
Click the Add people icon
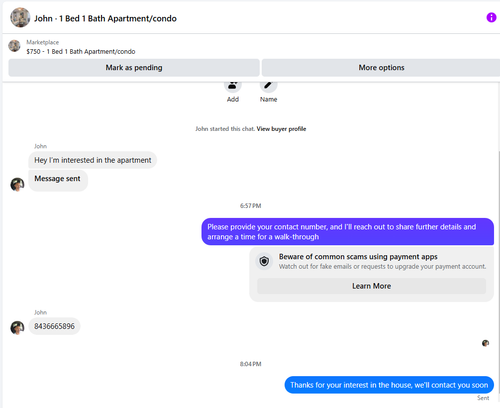point(233,86)
